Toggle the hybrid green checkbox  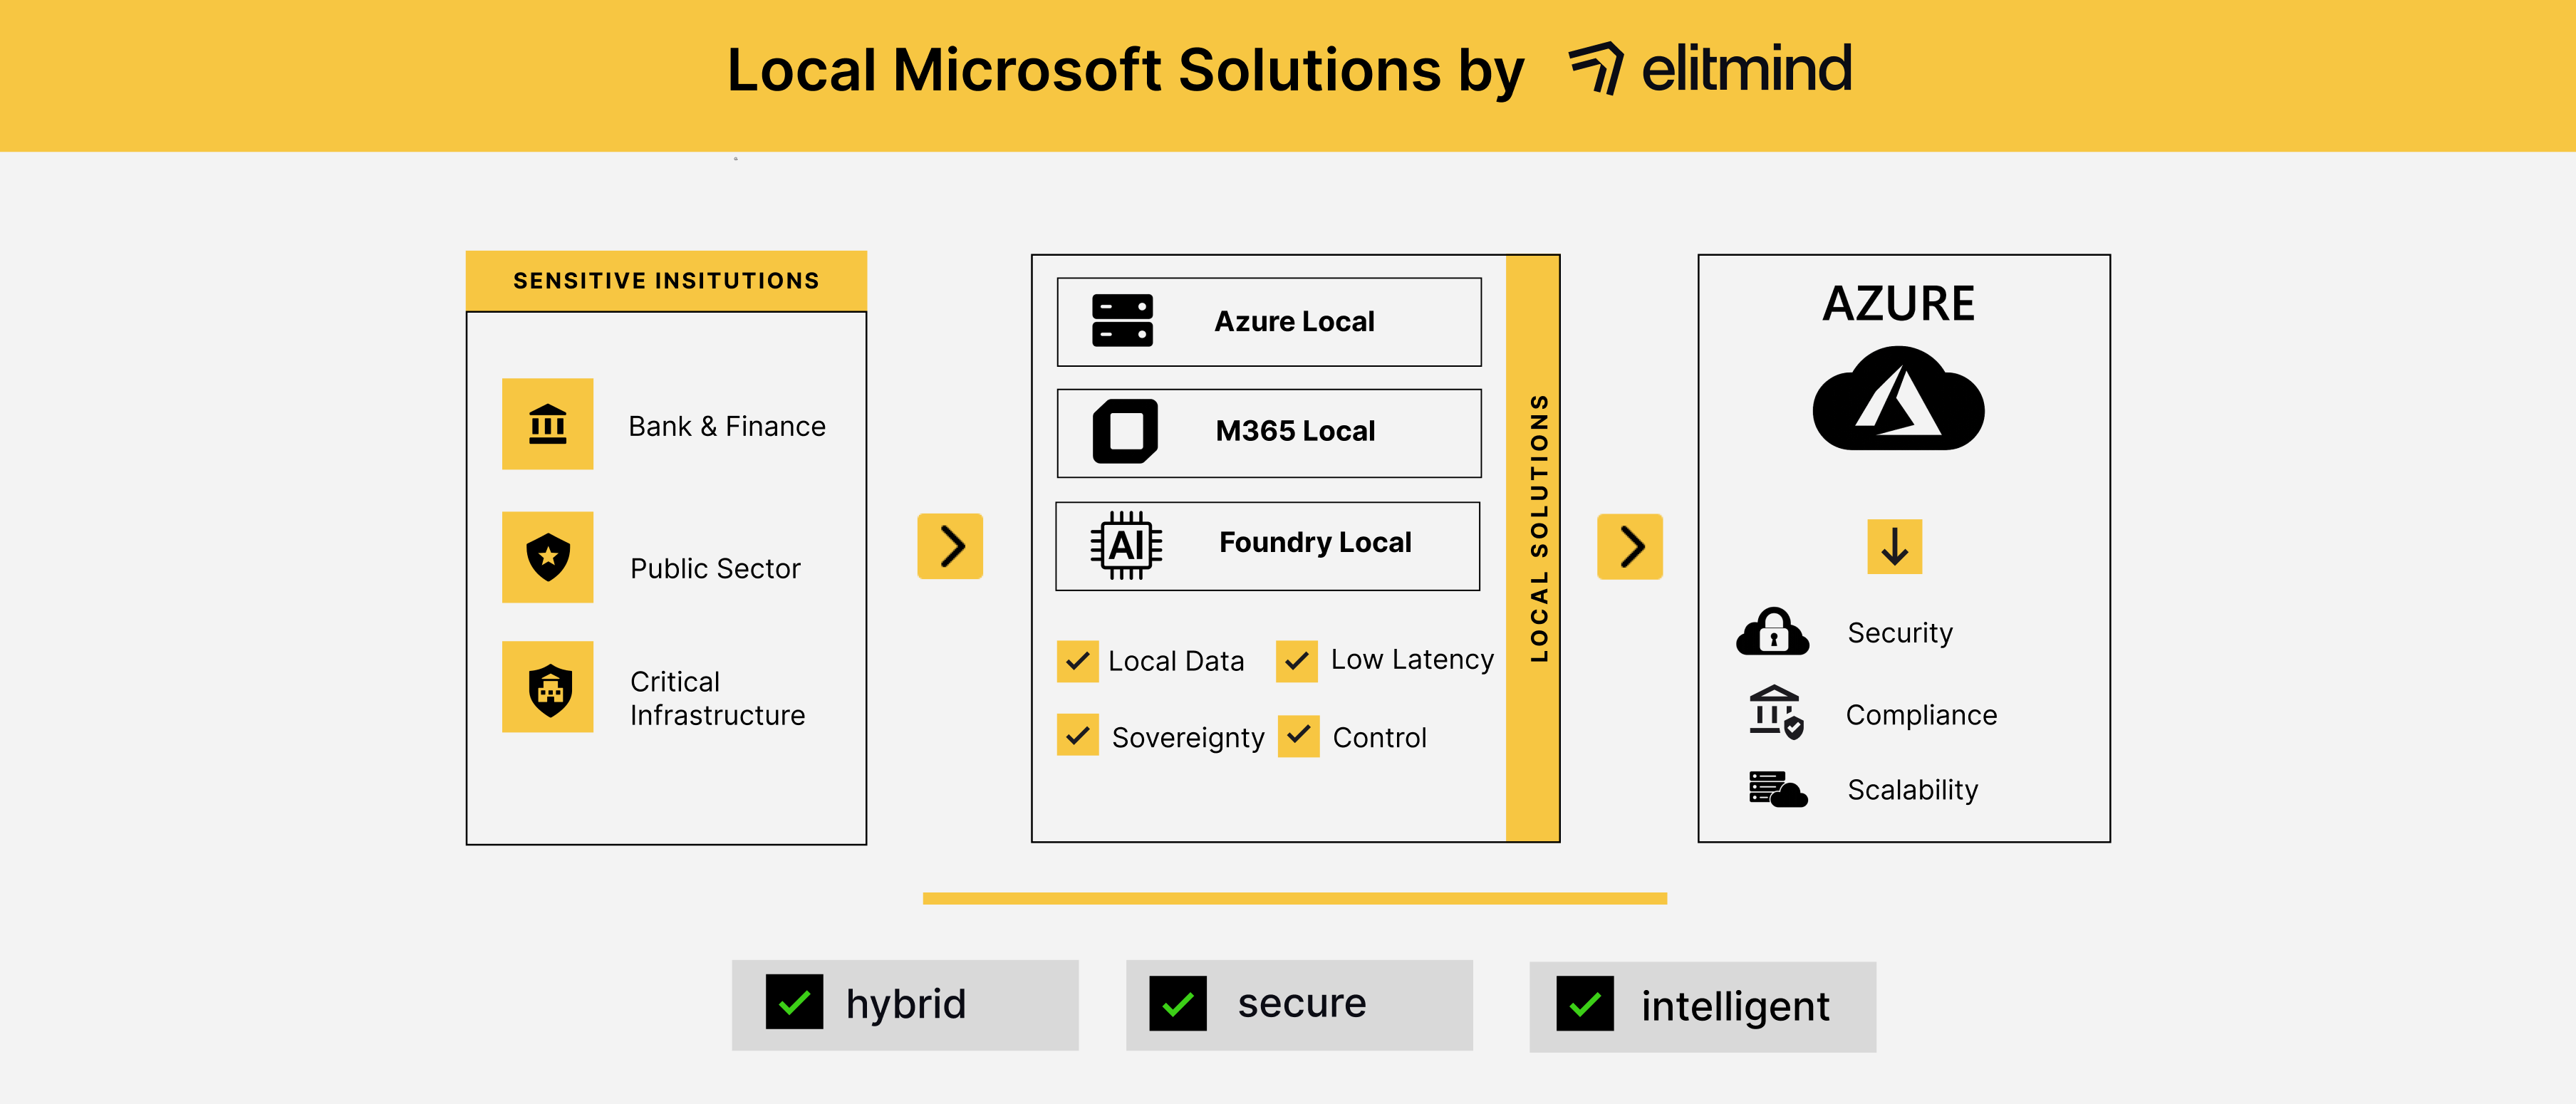pyautogui.click(x=794, y=1002)
